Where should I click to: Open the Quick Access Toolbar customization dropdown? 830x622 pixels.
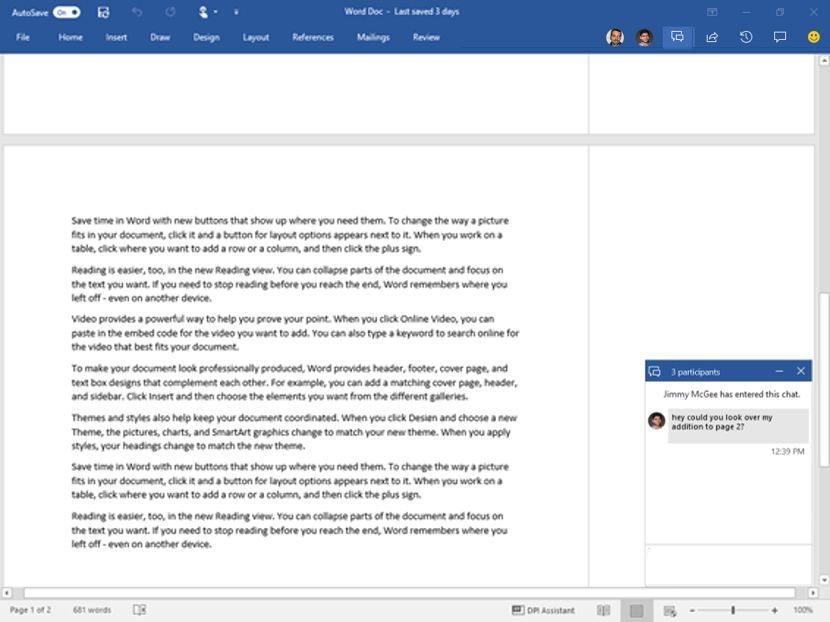coord(236,11)
